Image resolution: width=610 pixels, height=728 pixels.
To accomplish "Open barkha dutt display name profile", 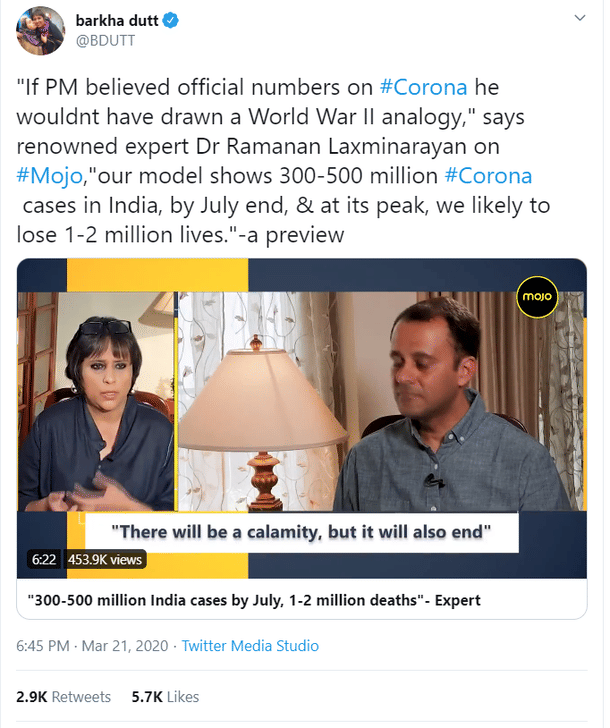I will pyautogui.click(x=118, y=20).
